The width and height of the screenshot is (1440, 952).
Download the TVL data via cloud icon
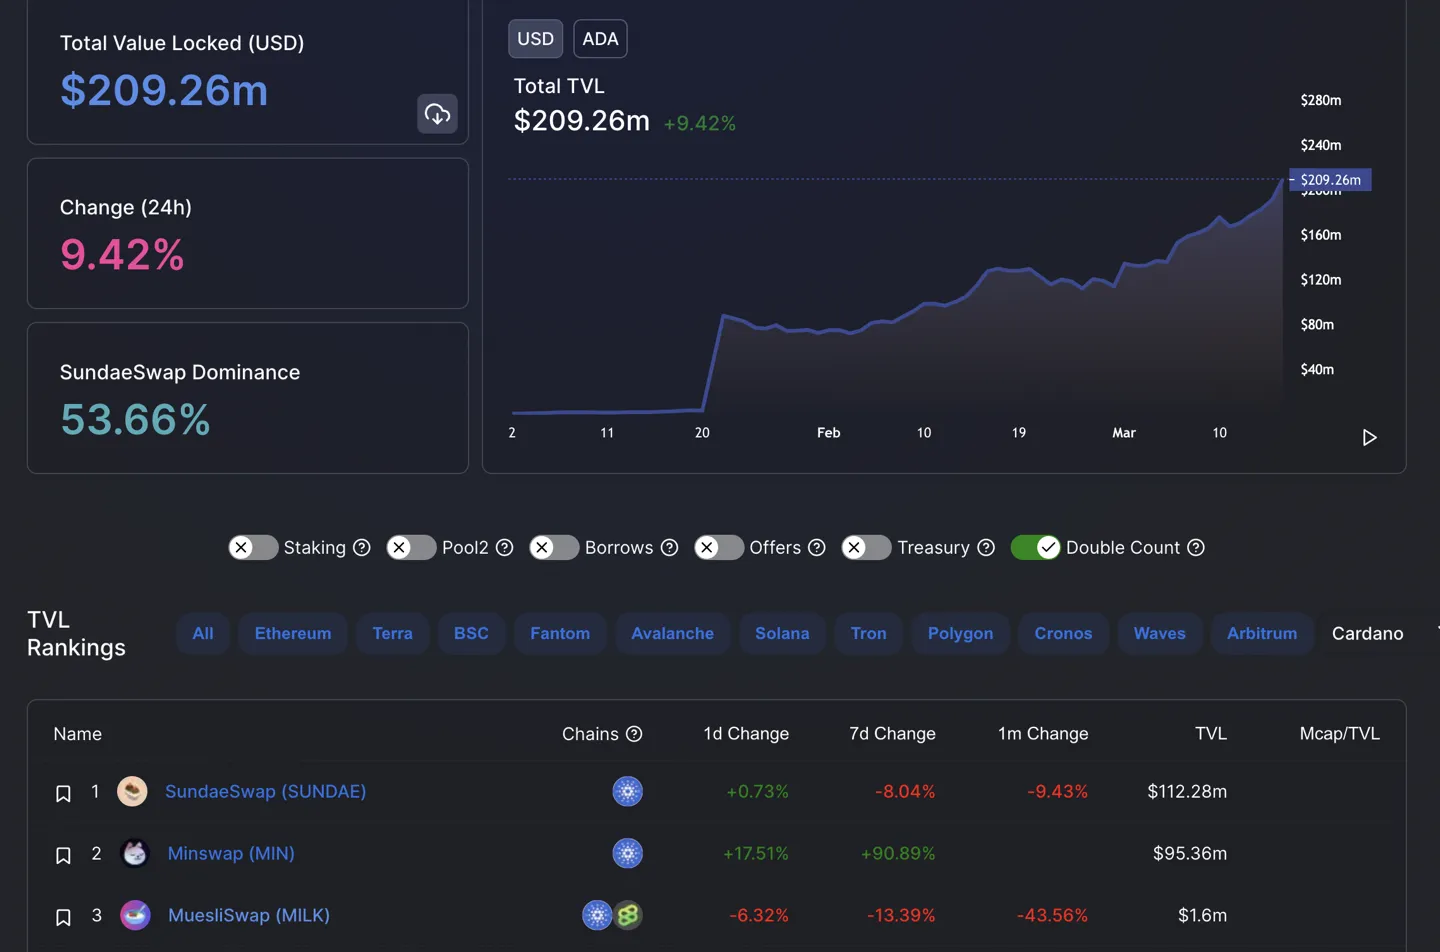pyautogui.click(x=437, y=114)
